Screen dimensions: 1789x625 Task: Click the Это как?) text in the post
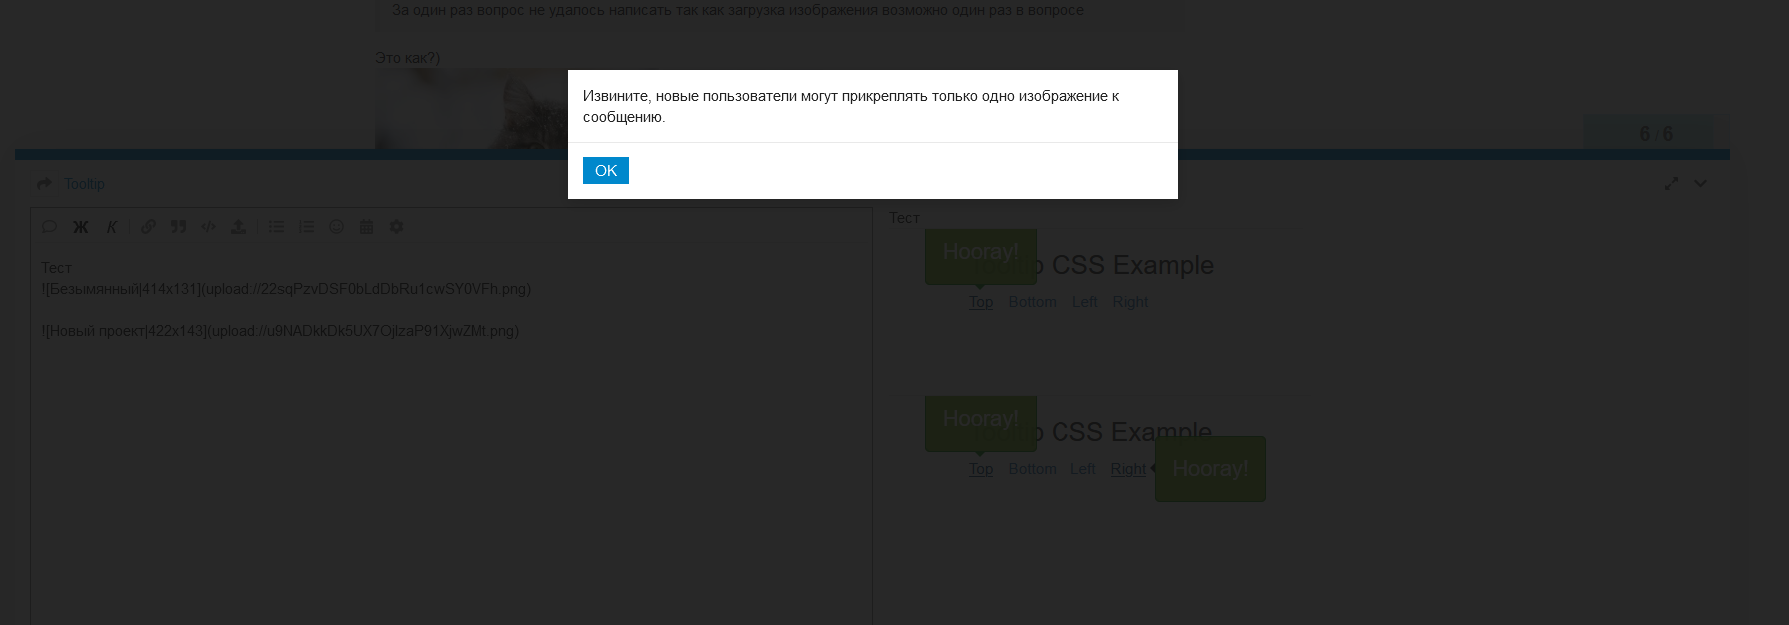407,58
